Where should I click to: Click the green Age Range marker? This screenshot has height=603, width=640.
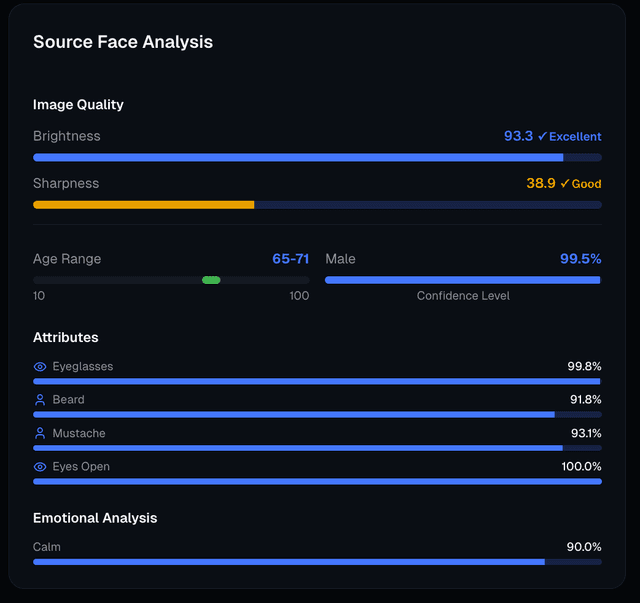point(211,280)
